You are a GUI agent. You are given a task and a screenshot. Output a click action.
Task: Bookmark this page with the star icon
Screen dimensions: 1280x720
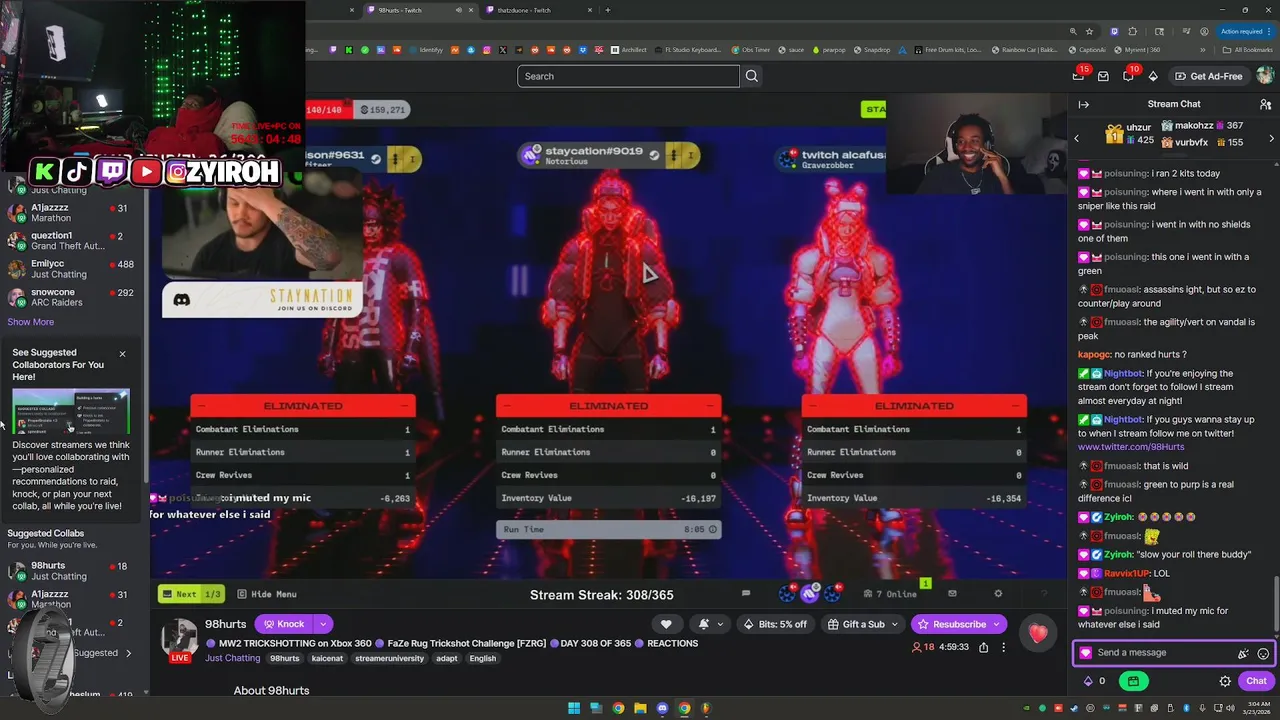click(1089, 31)
